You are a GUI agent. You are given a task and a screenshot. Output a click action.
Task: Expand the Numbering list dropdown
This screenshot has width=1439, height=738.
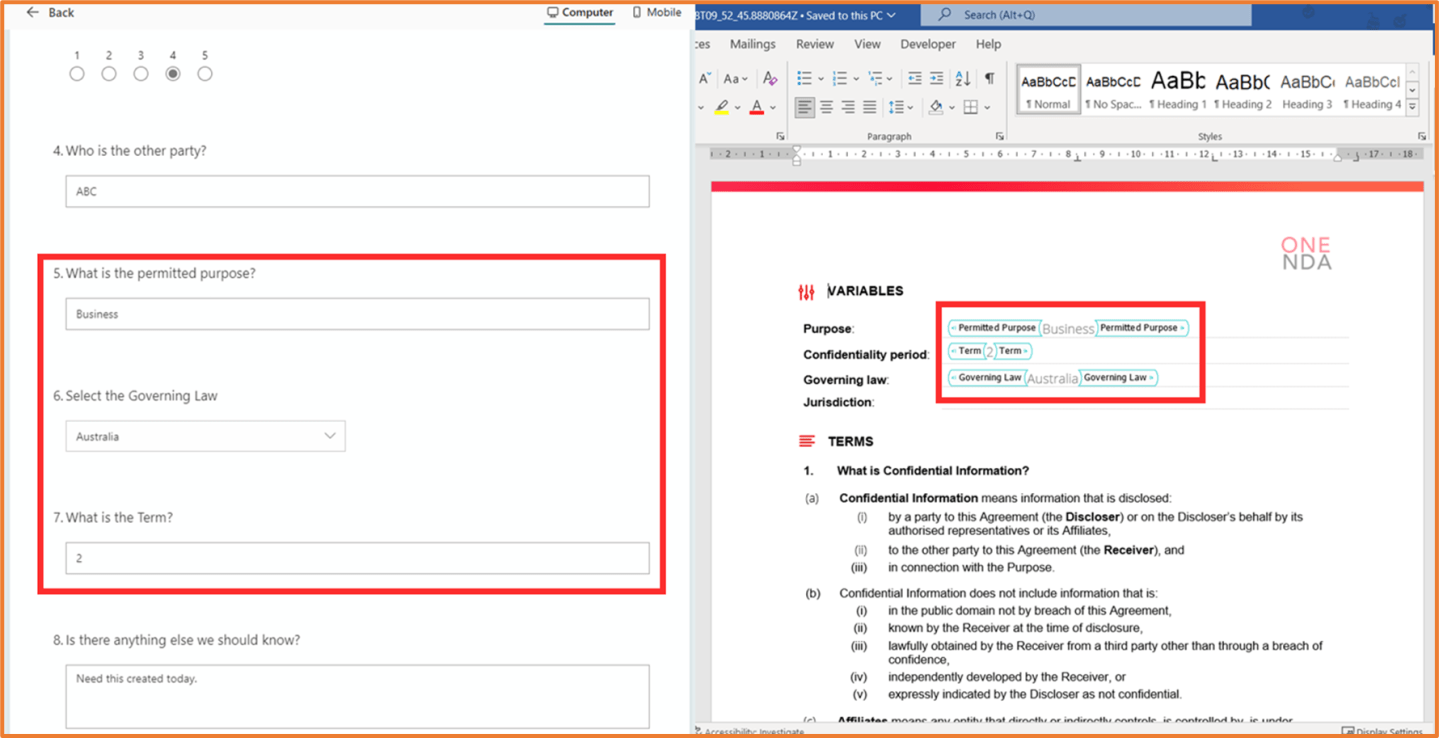coord(855,78)
